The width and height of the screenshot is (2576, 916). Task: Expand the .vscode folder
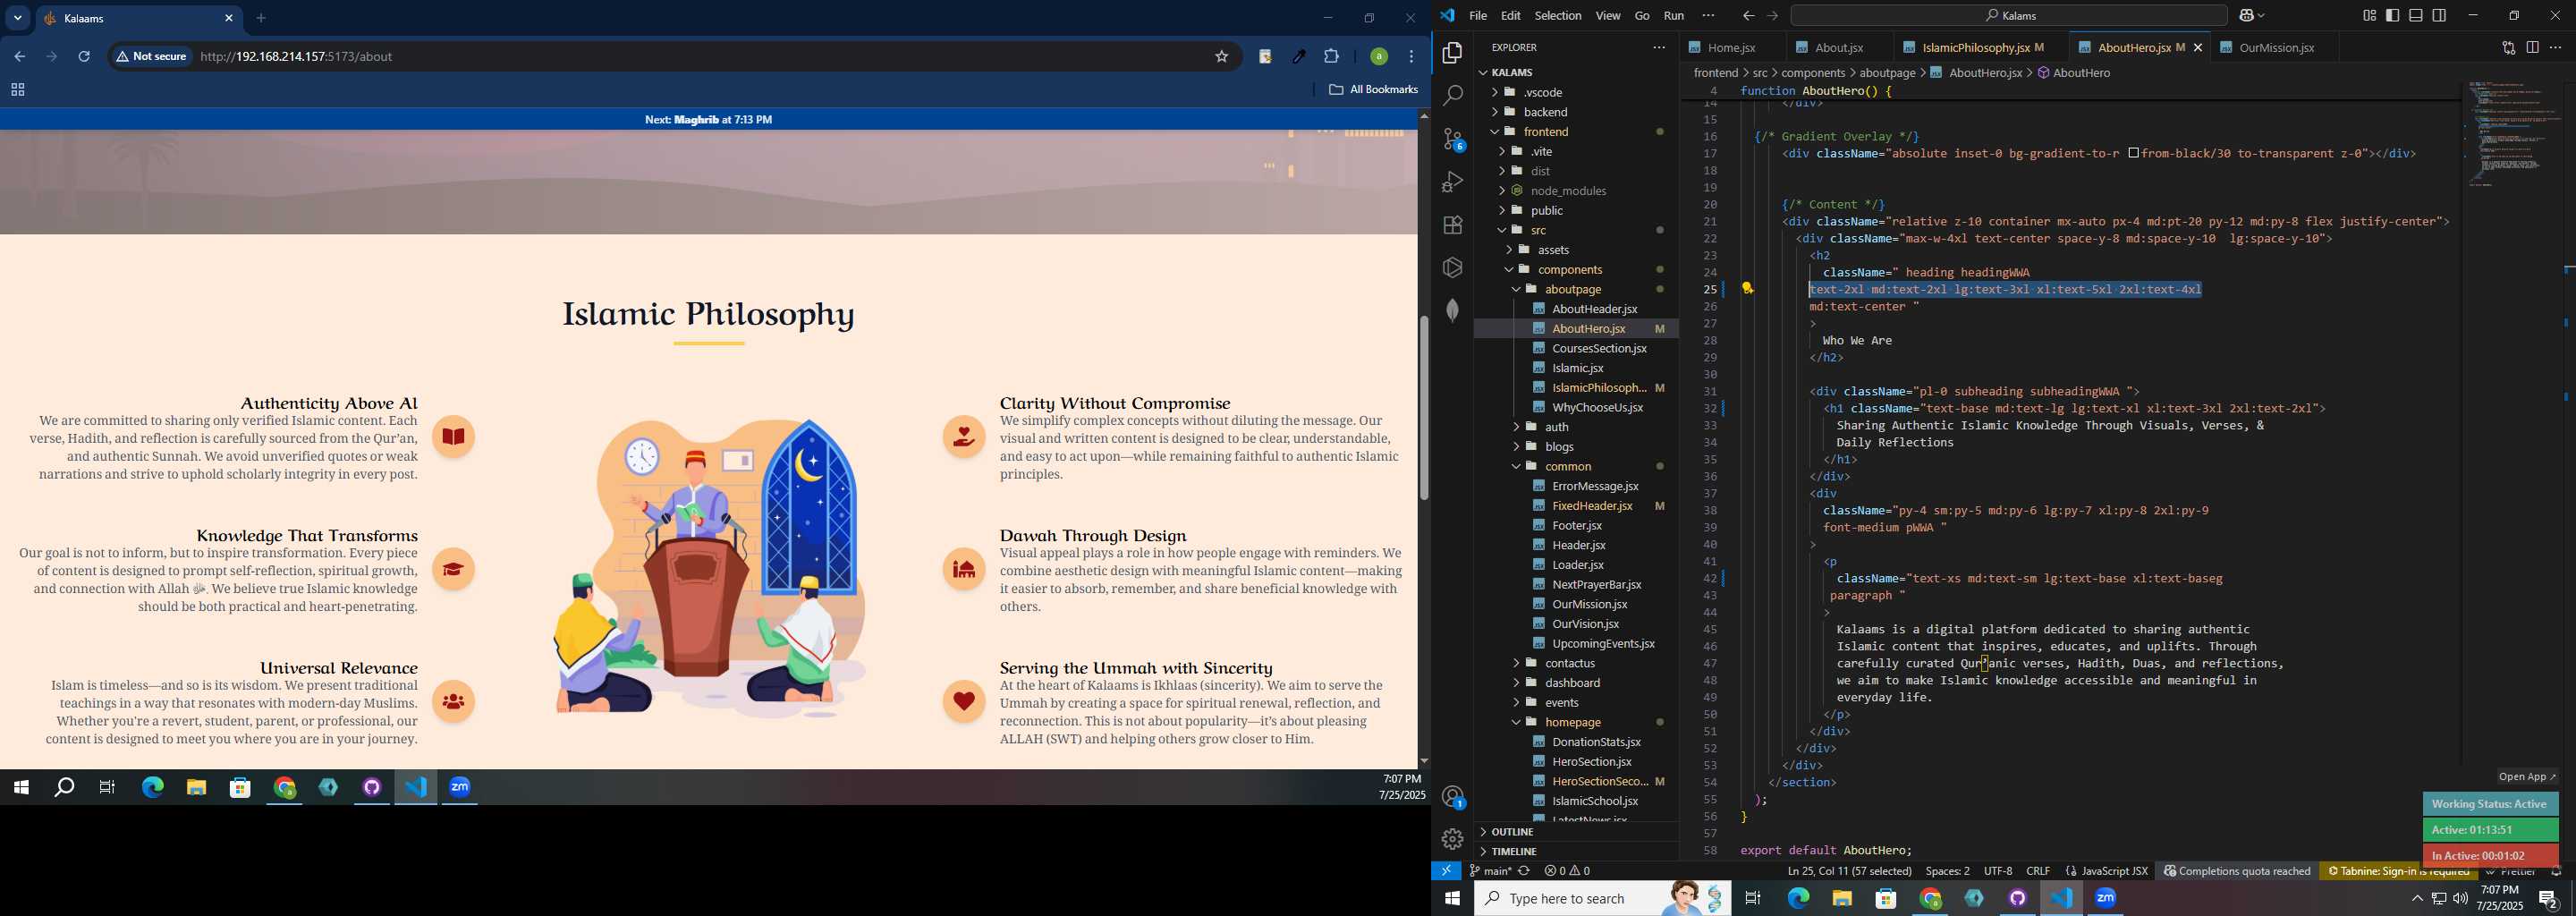(x=1576, y=92)
